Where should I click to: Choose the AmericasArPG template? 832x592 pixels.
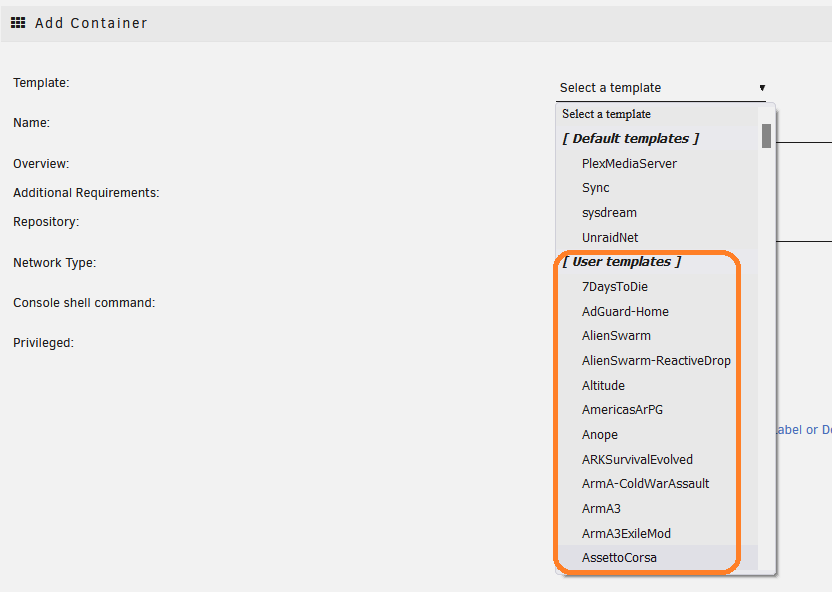click(657, 410)
